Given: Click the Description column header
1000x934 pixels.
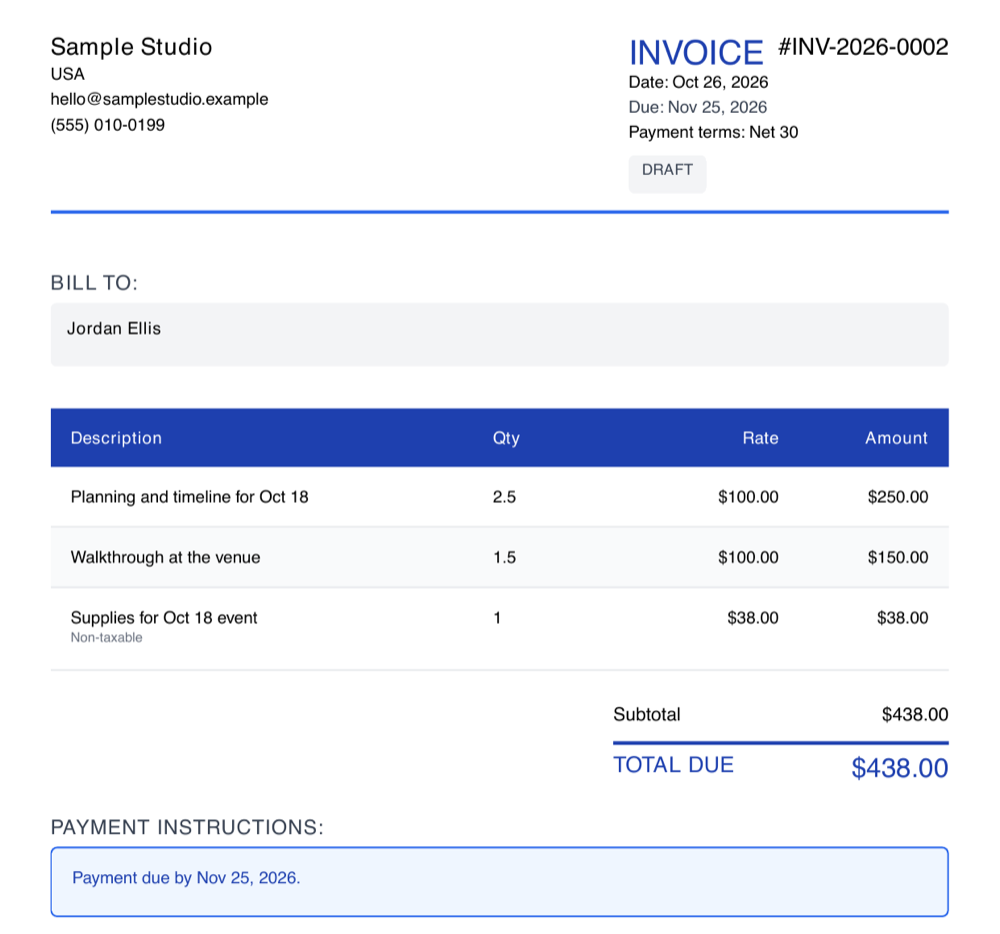Looking at the screenshot, I should click(x=116, y=438).
